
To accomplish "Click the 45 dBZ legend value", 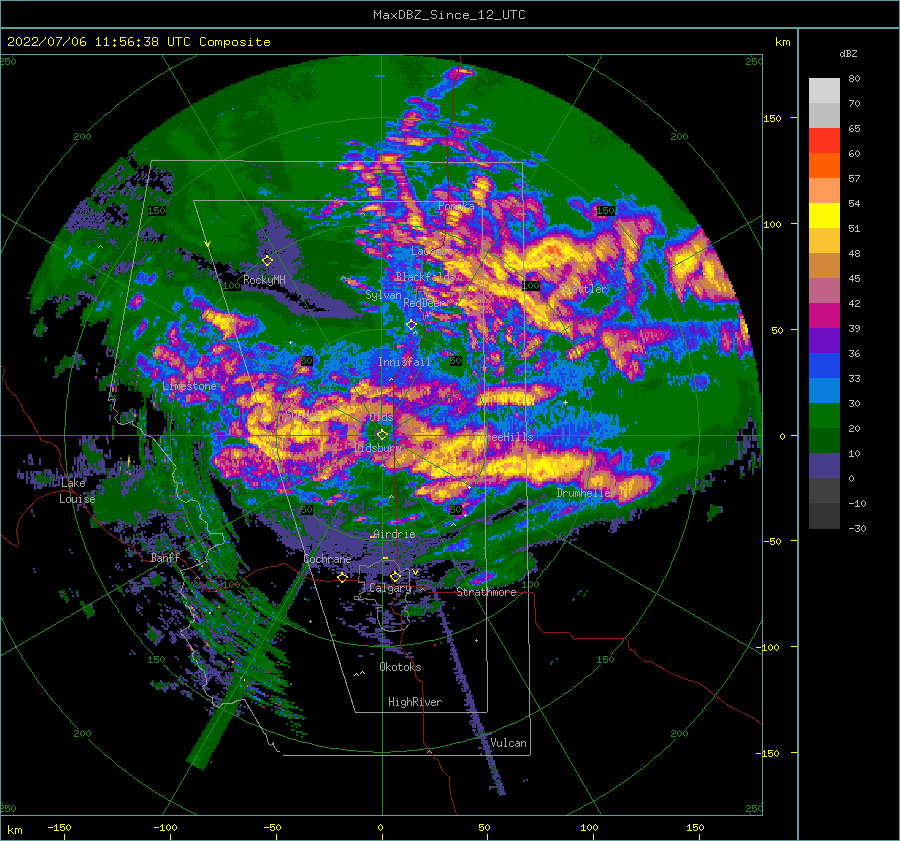I will point(854,278).
